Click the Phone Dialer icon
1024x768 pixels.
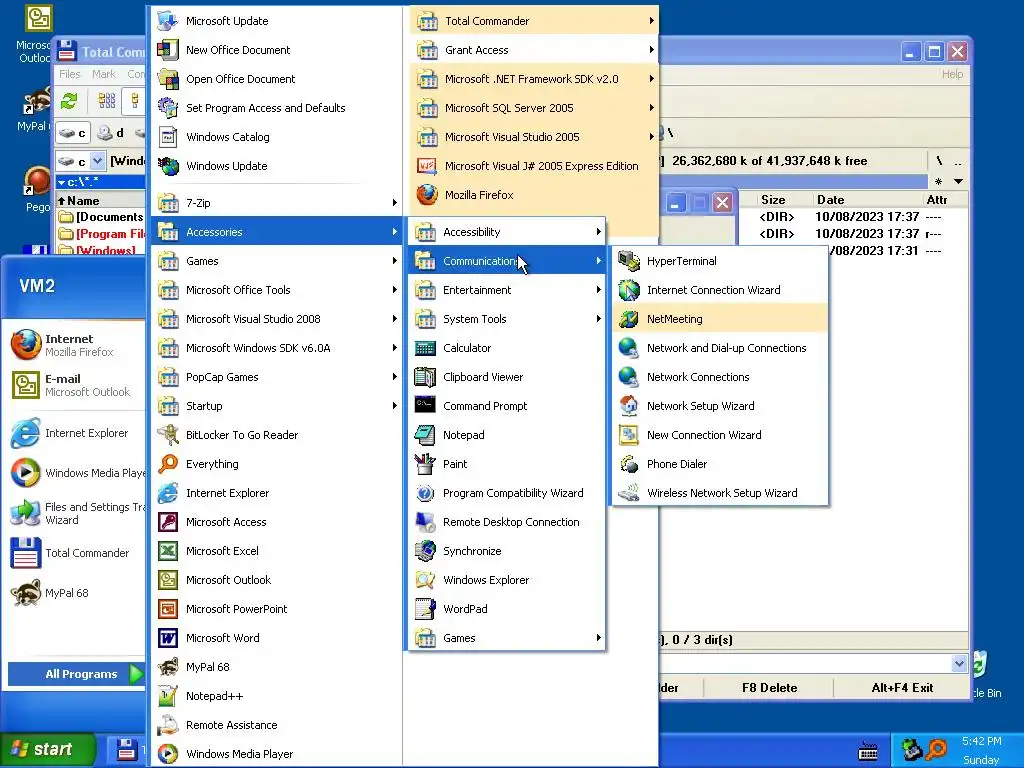coord(628,464)
